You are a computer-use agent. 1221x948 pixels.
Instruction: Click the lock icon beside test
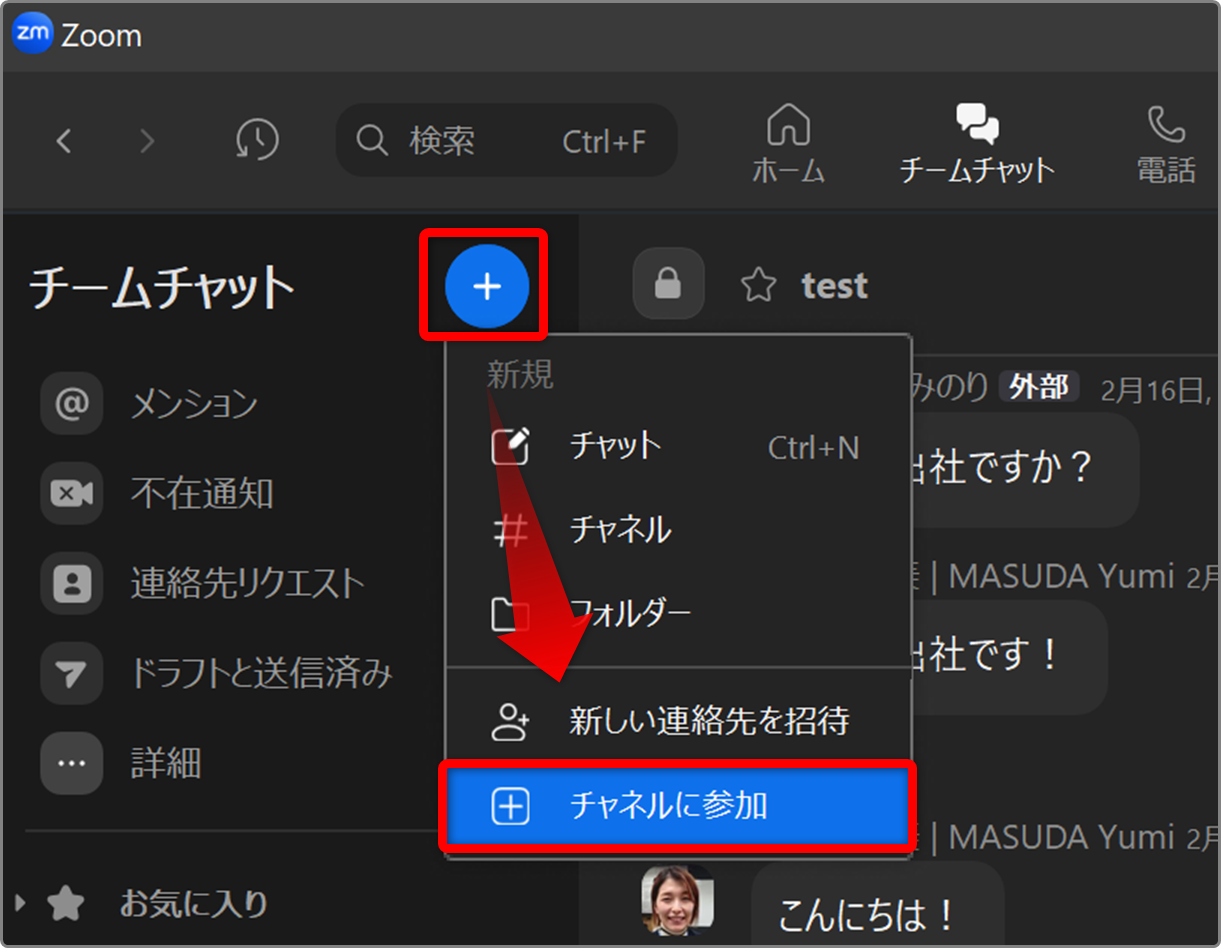coord(668,284)
